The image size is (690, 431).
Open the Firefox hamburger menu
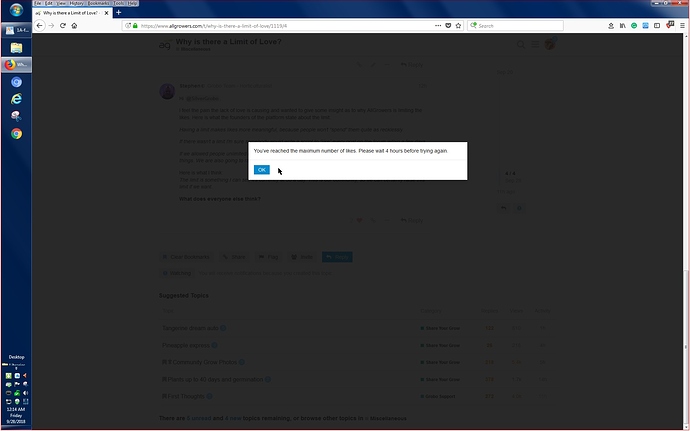(682, 26)
